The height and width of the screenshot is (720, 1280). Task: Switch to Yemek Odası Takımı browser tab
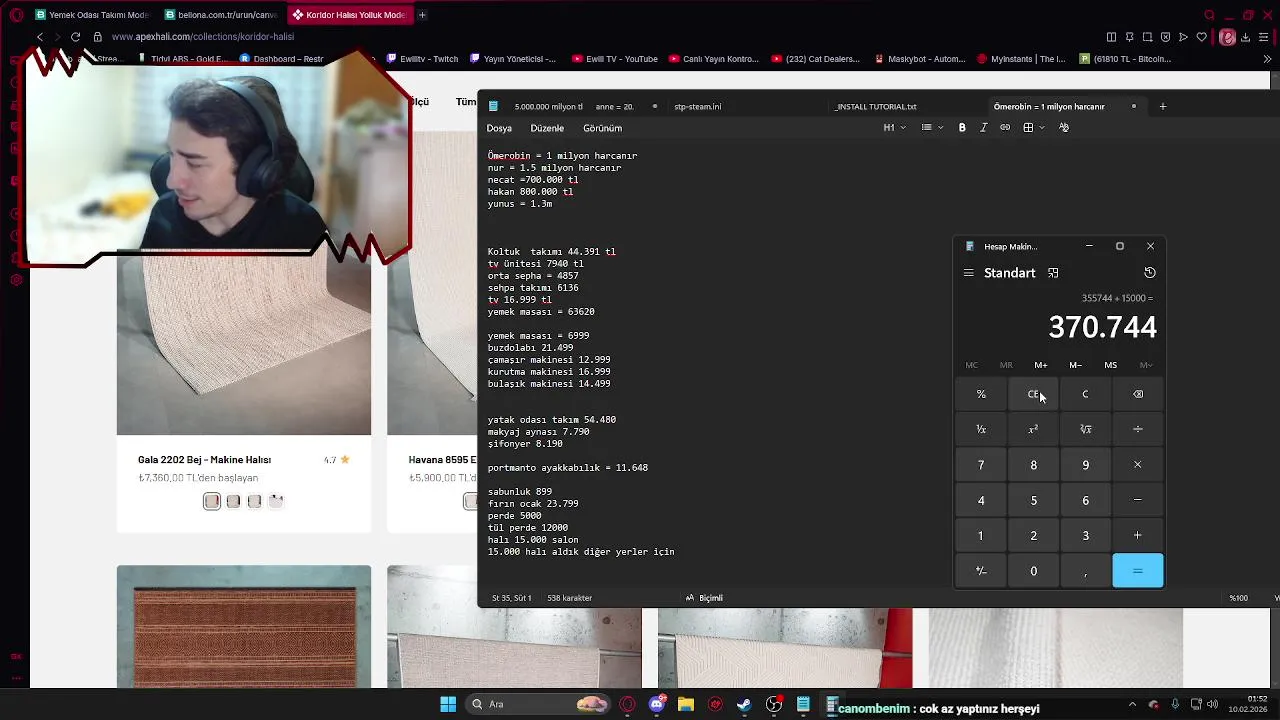coord(91,15)
